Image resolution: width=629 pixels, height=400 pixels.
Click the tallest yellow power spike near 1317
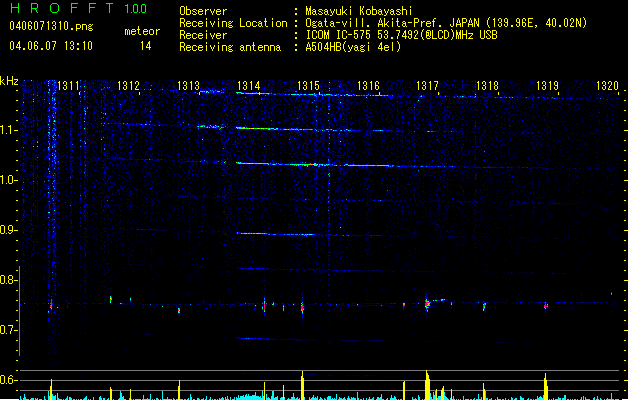click(x=428, y=385)
